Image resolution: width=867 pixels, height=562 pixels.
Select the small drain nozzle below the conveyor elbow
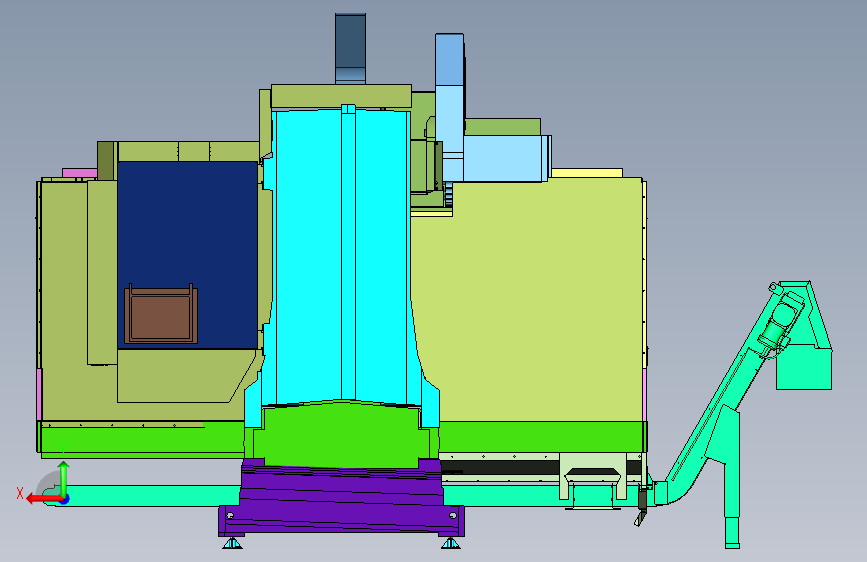[x=641, y=507]
